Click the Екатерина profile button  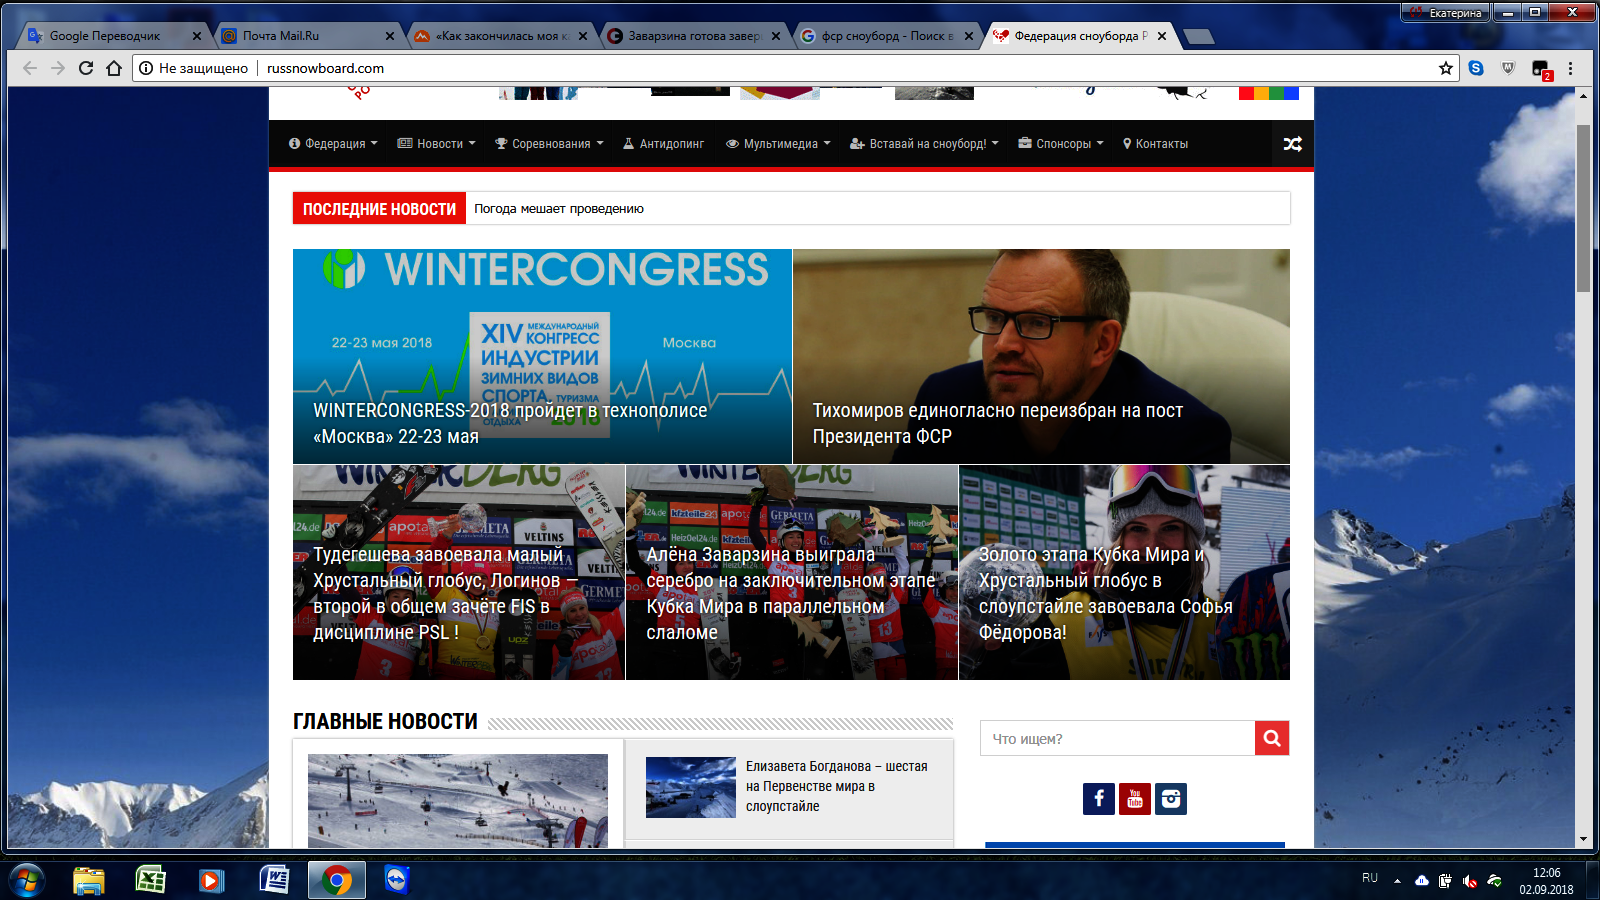point(1446,13)
